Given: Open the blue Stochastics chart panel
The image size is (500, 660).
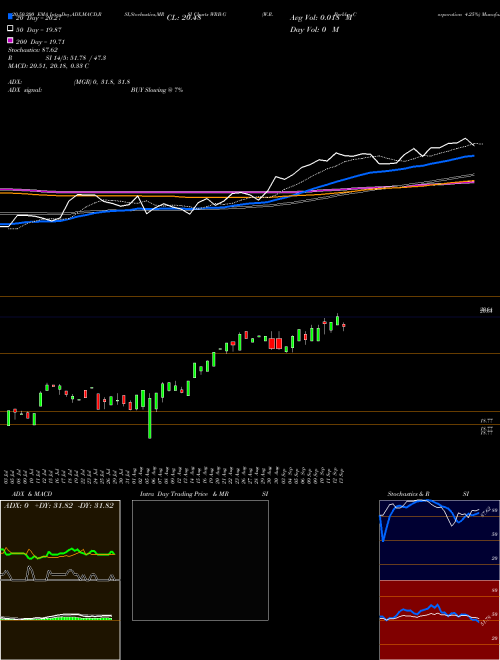Looking at the screenshot, I should (x=439, y=540).
